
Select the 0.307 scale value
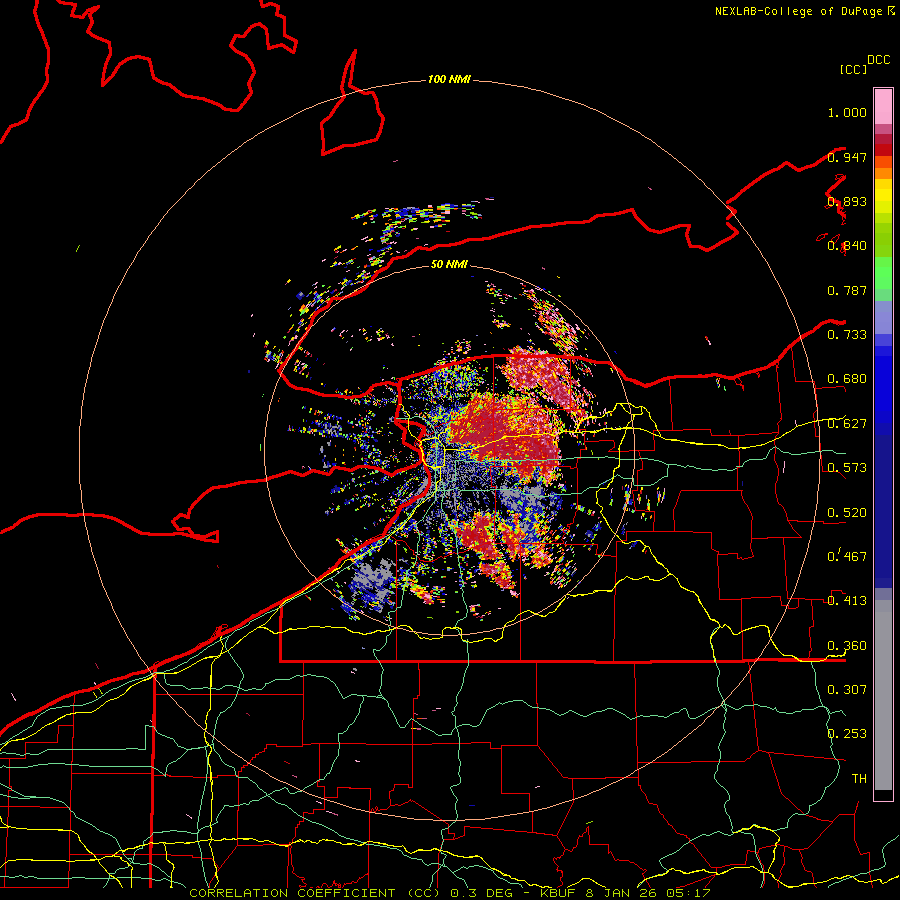[x=847, y=690]
